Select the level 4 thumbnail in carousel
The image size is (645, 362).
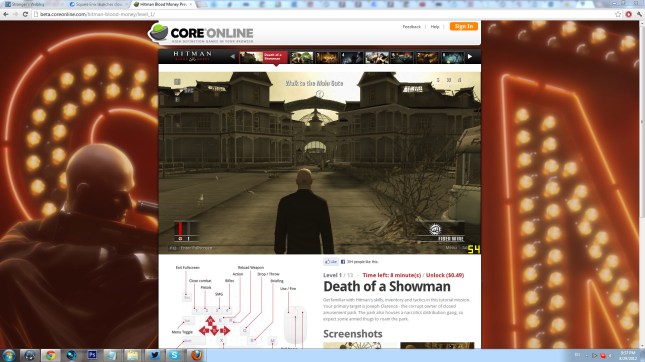coord(352,57)
